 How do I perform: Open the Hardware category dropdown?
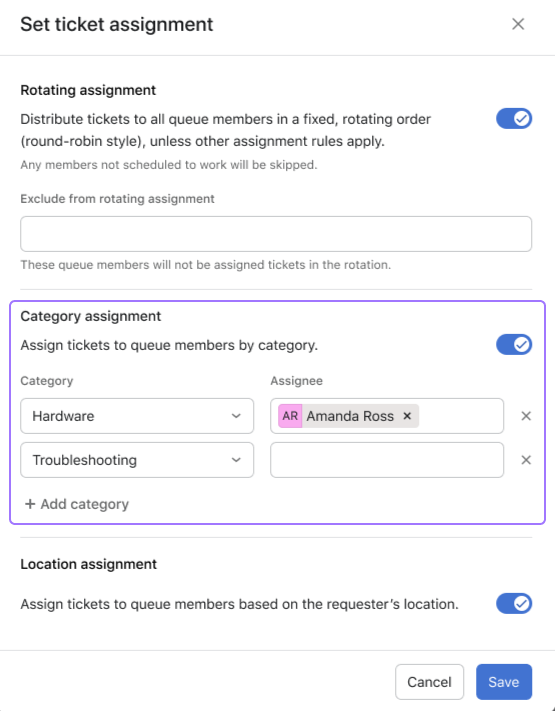click(x=137, y=416)
